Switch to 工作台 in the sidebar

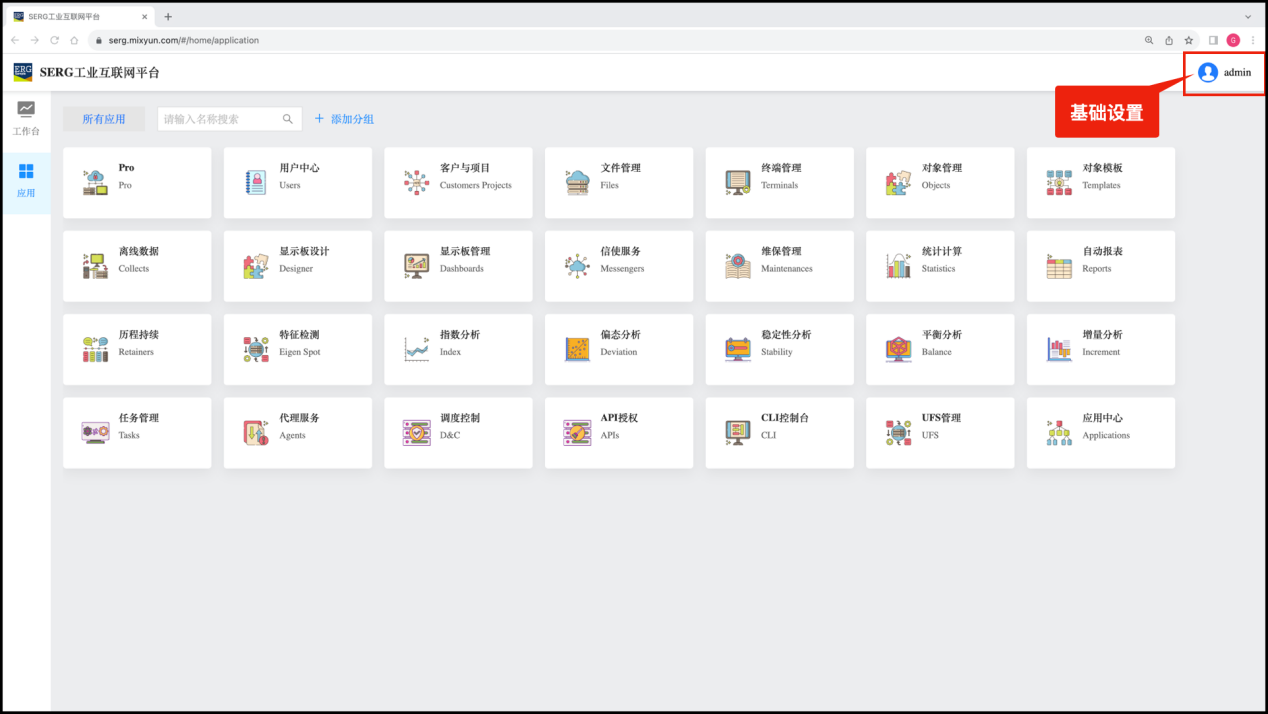pyautogui.click(x=26, y=118)
